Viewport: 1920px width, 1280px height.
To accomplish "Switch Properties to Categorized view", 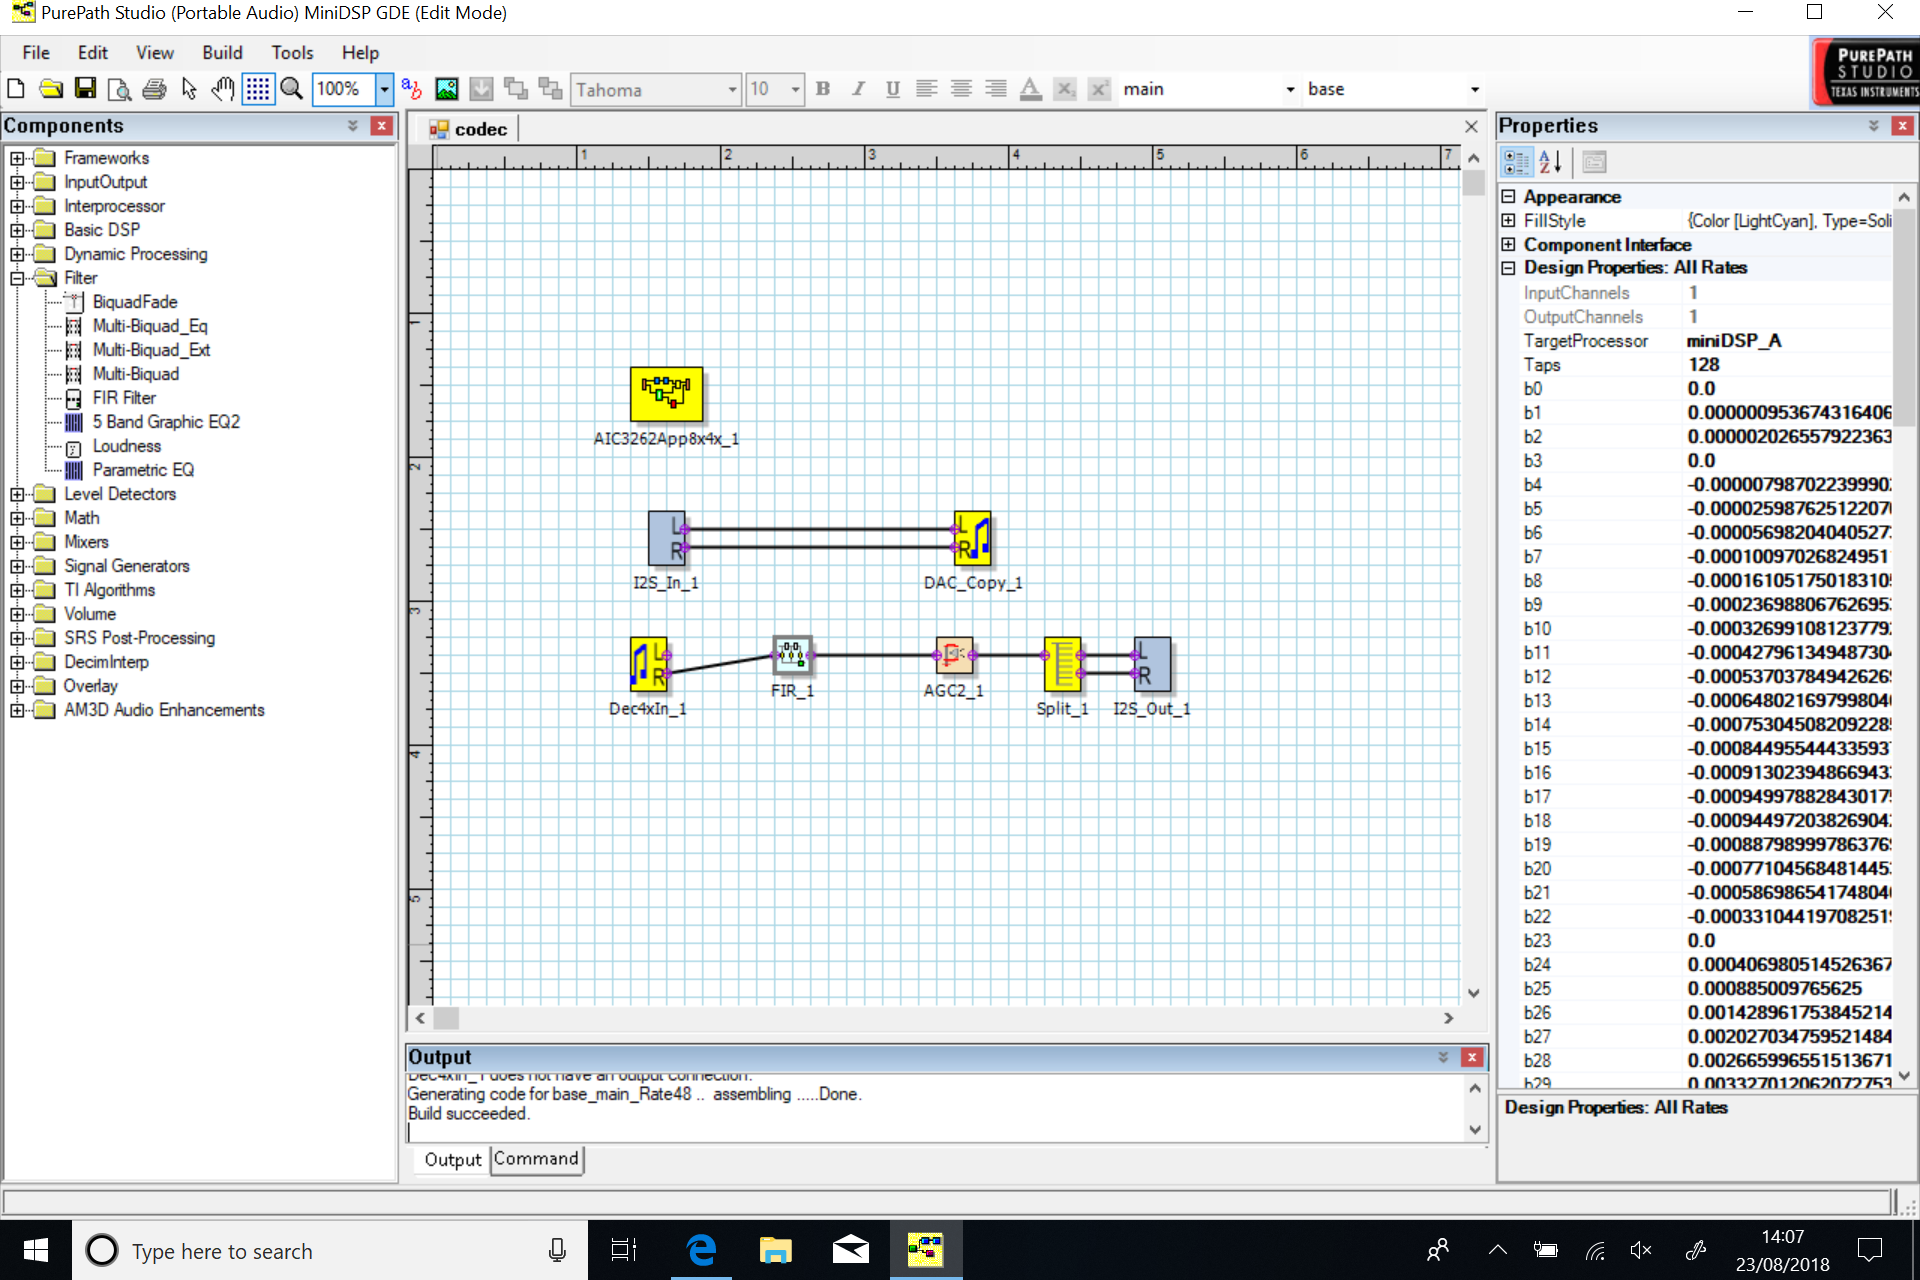I will (x=1516, y=162).
